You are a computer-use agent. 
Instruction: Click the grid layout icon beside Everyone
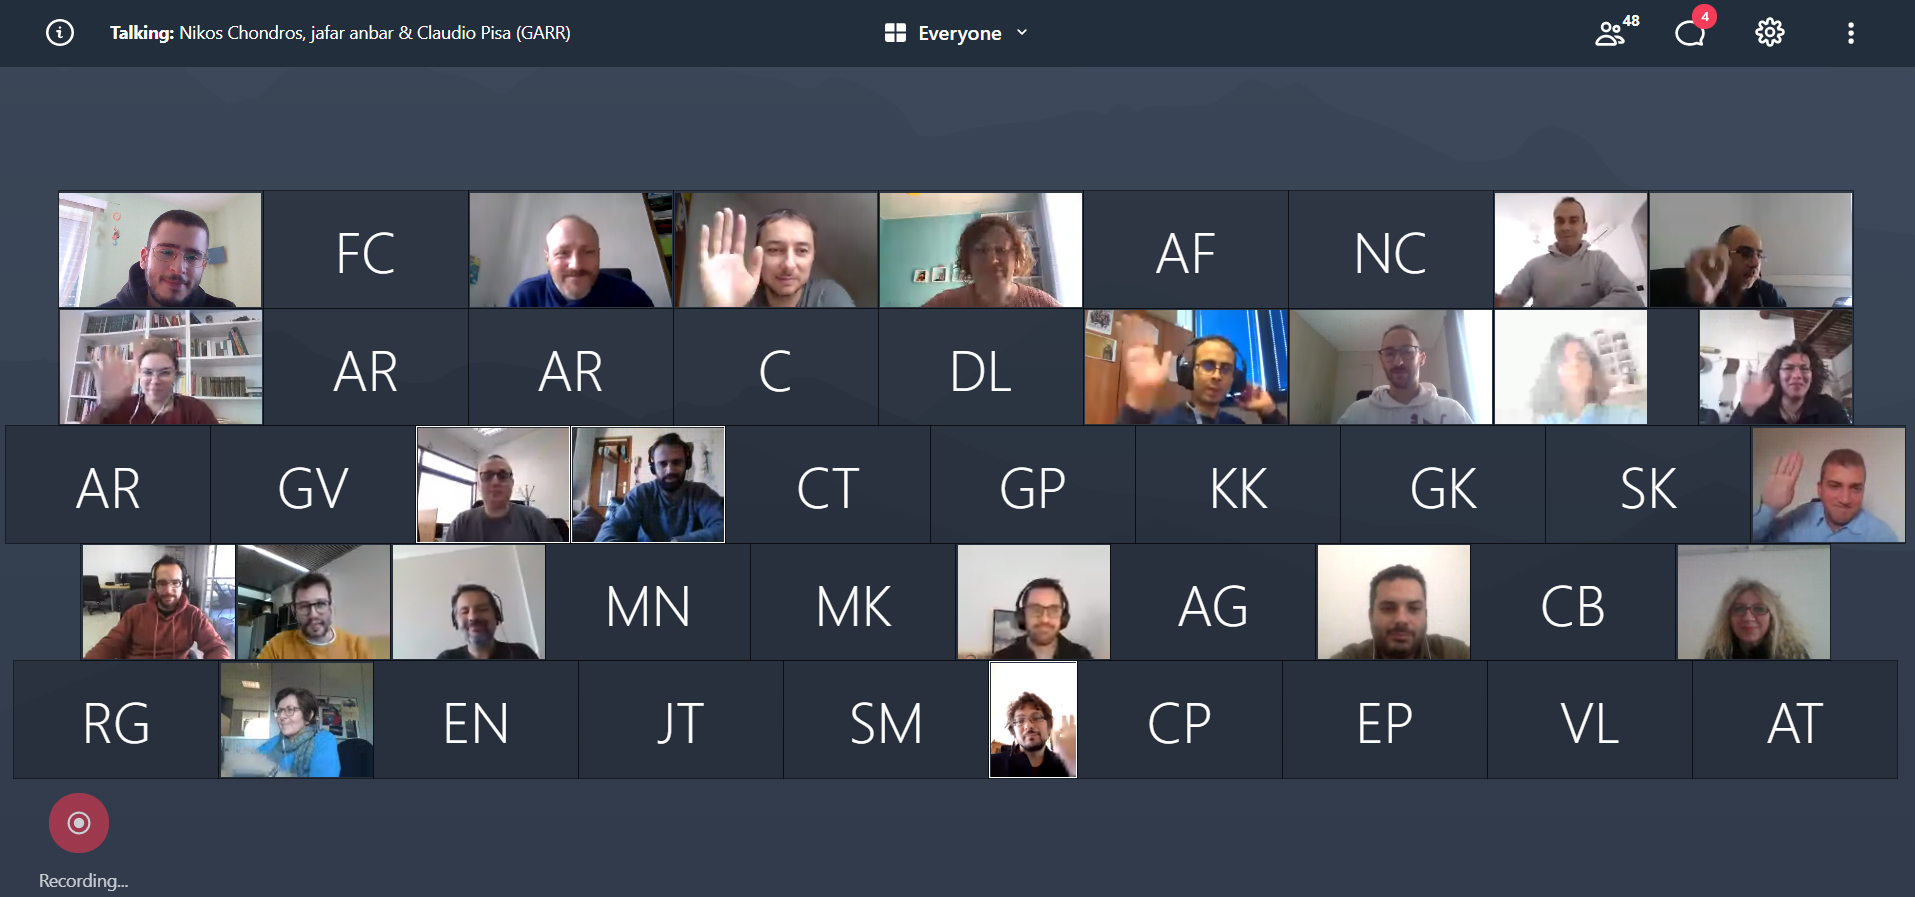[x=895, y=33]
